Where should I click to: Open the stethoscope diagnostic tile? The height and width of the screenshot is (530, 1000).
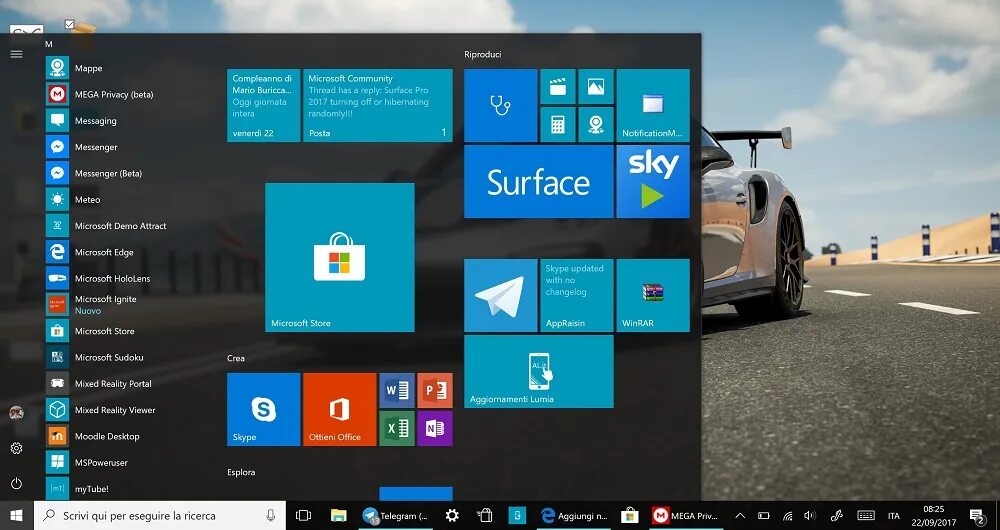point(501,105)
